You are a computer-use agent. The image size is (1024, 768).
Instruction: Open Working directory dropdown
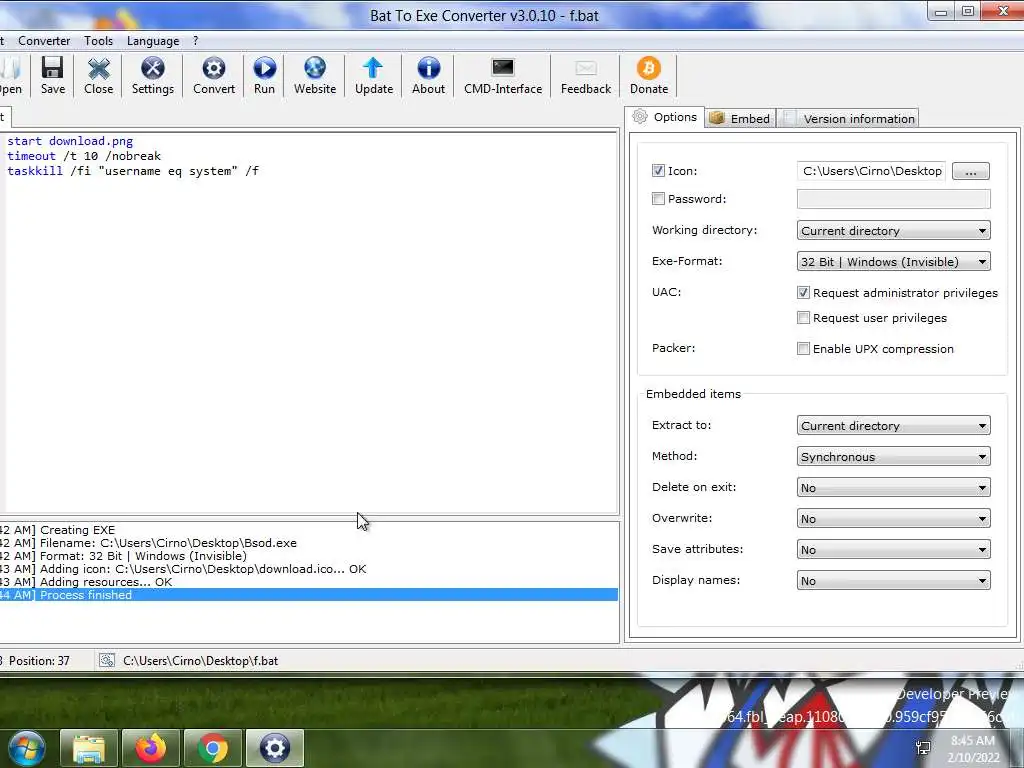pos(893,231)
